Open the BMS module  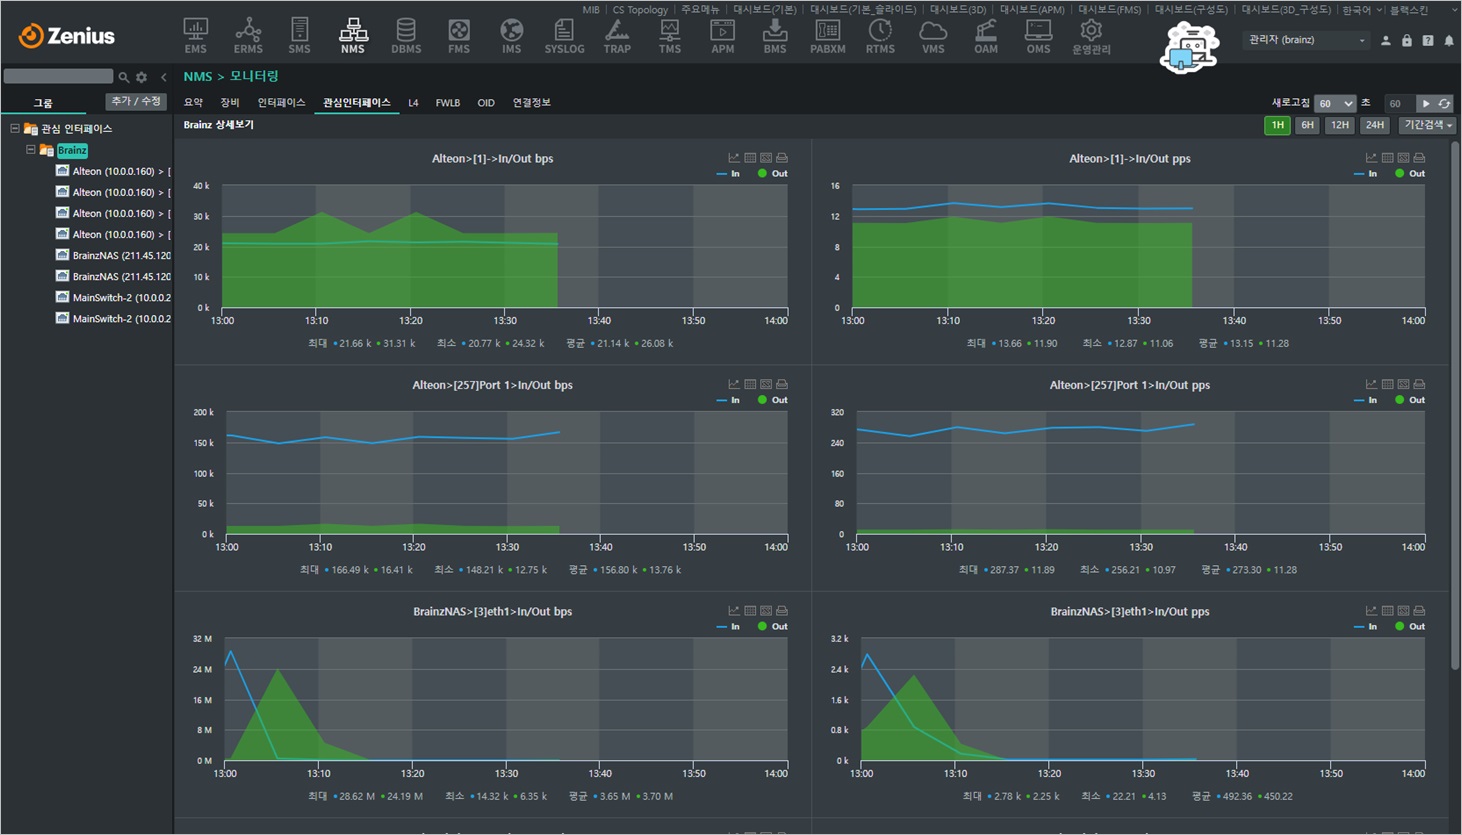click(x=775, y=36)
